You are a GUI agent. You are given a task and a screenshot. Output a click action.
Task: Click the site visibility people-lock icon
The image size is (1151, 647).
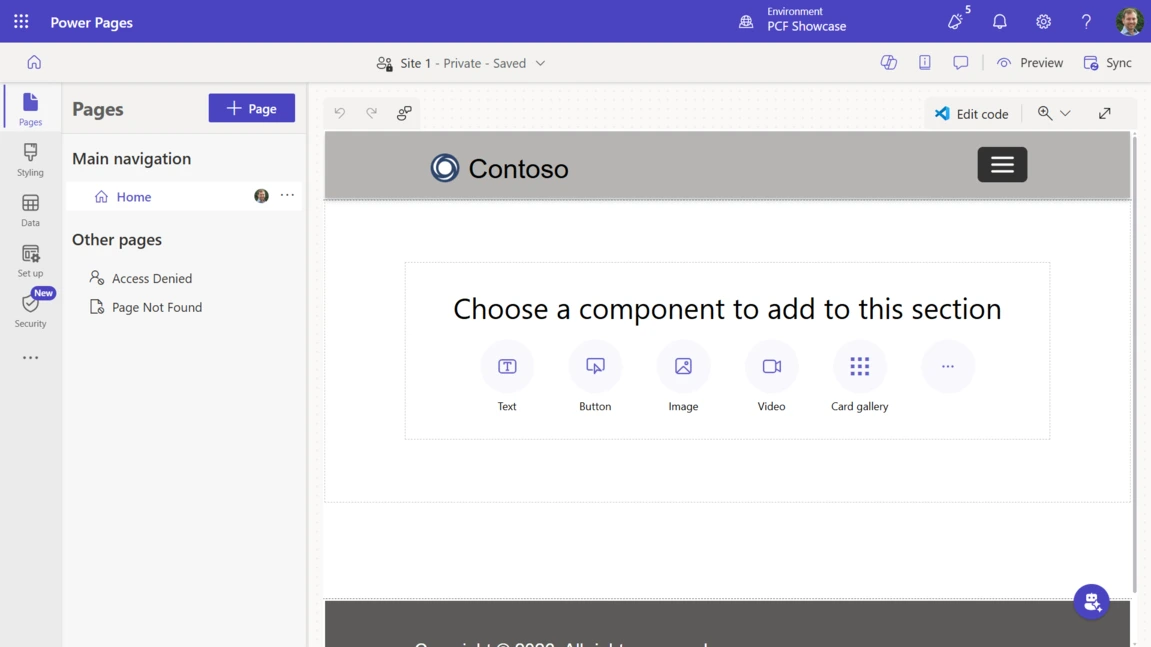(384, 63)
